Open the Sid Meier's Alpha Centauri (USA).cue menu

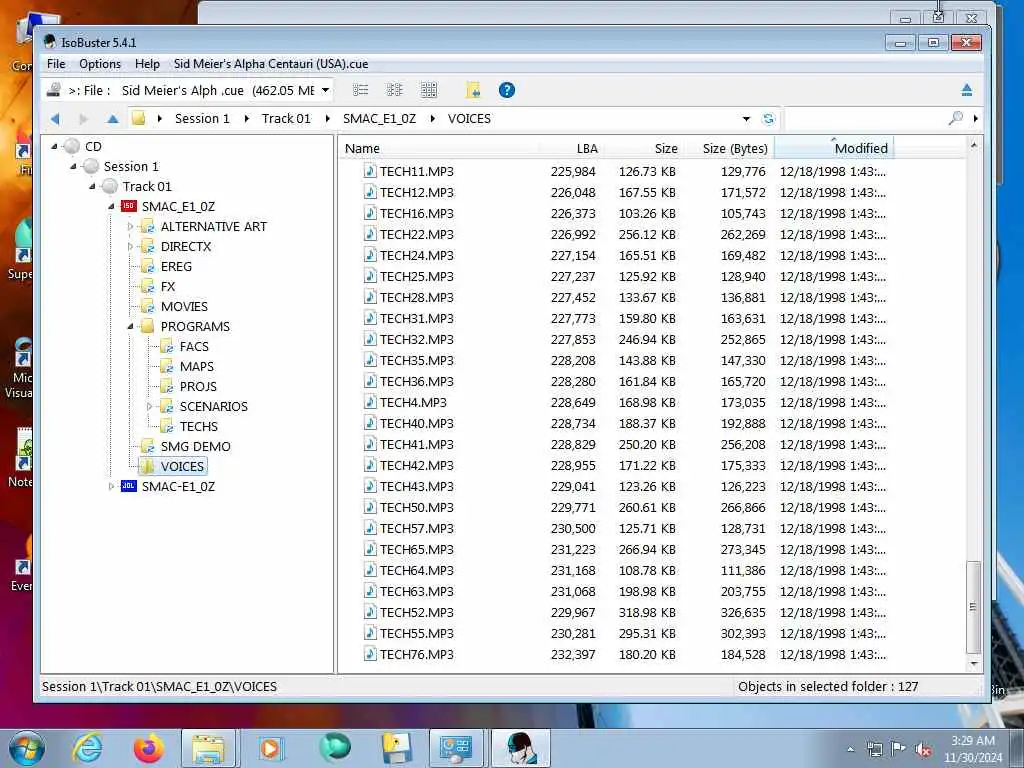coord(271,64)
